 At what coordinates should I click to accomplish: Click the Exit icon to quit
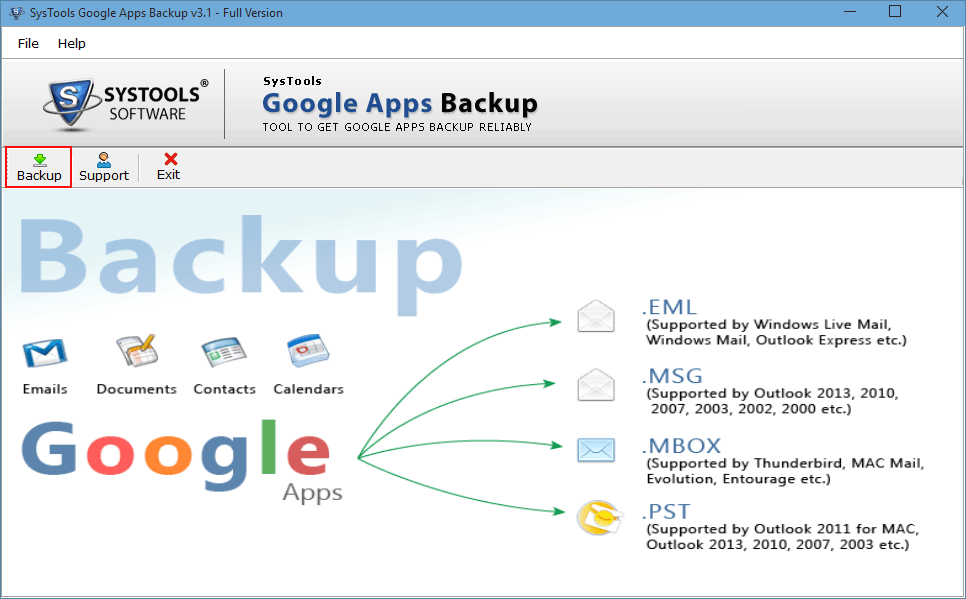click(167, 166)
